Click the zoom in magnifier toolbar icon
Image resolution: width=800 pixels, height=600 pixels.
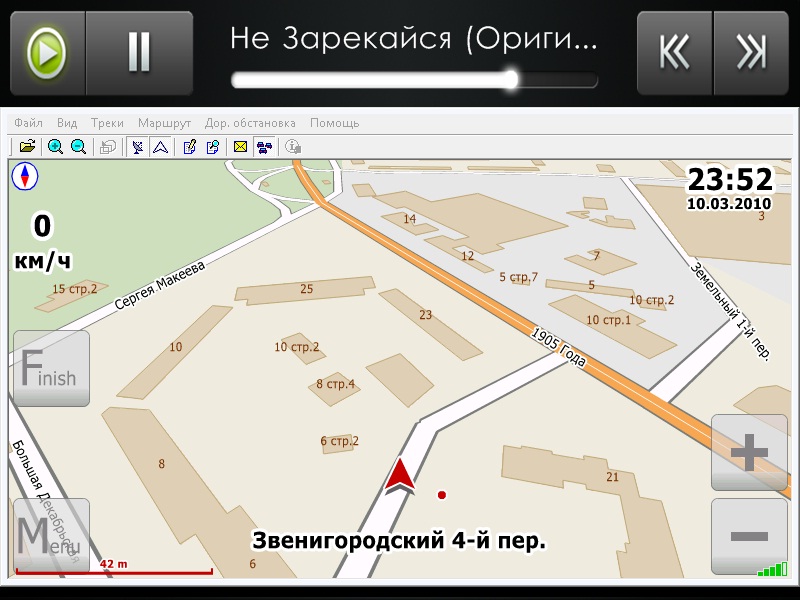pyautogui.click(x=55, y=147)
